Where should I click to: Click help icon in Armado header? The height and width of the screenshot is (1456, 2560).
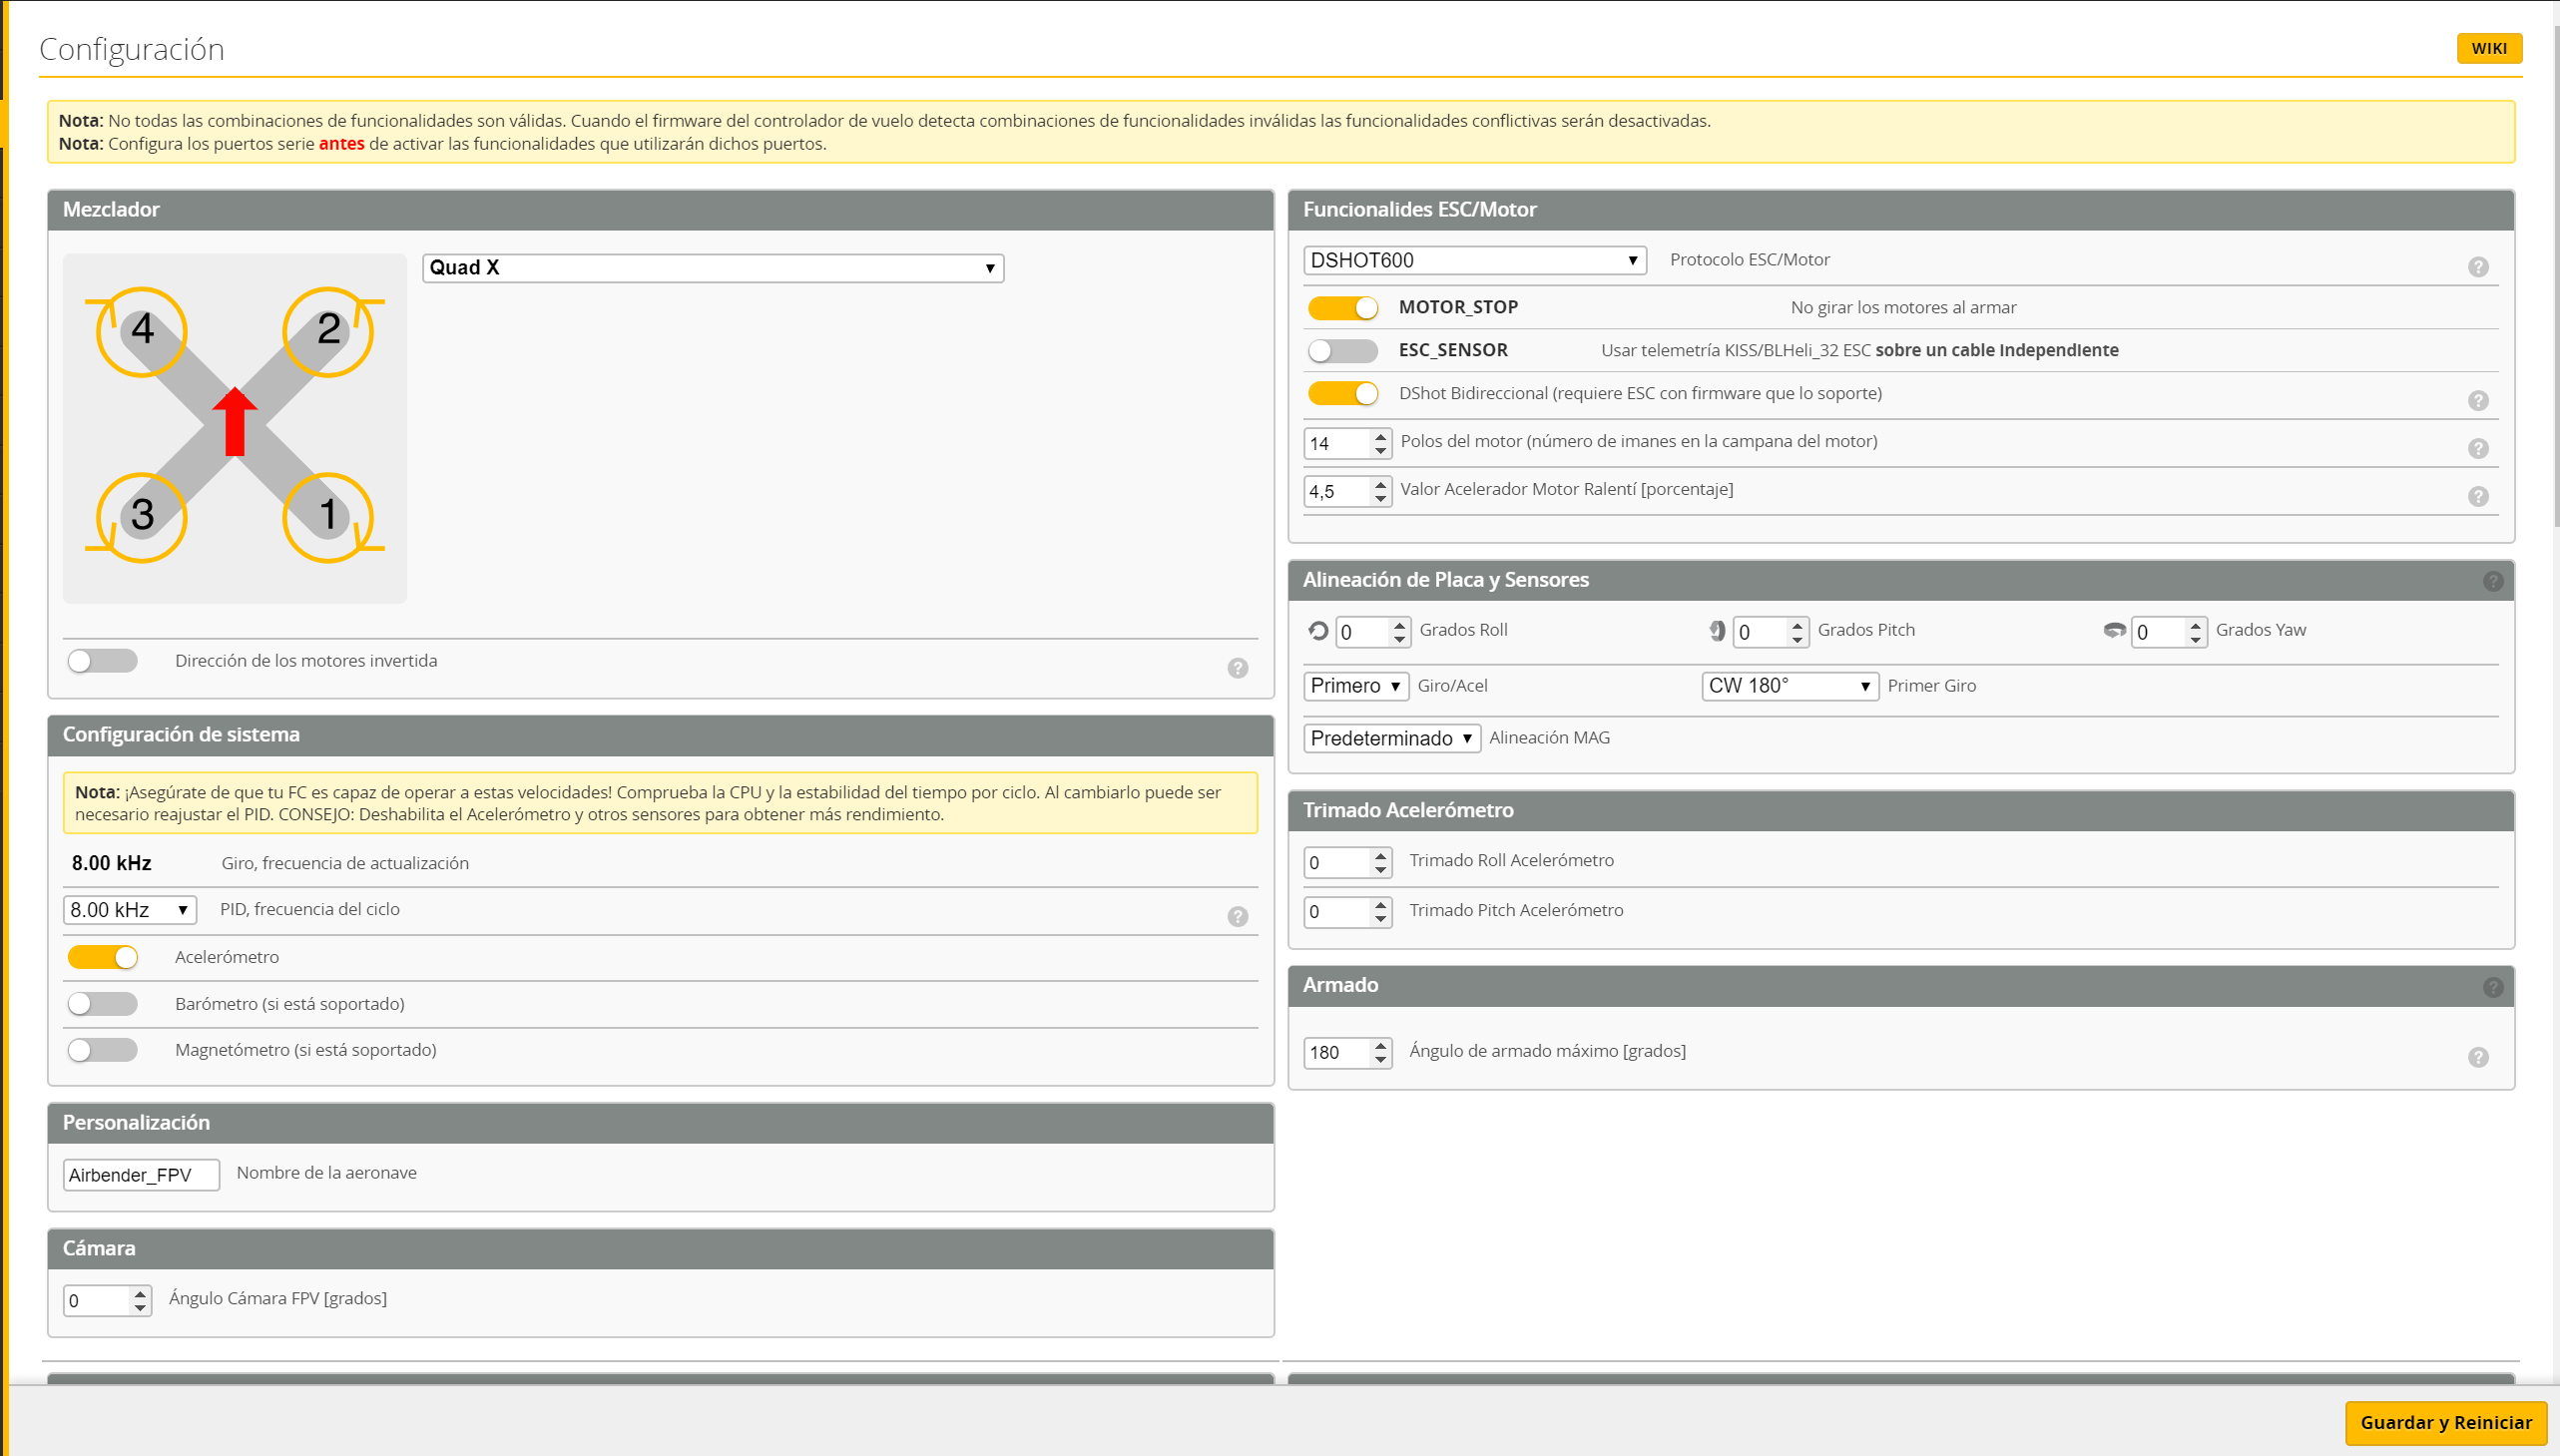tap(2492, 987)
